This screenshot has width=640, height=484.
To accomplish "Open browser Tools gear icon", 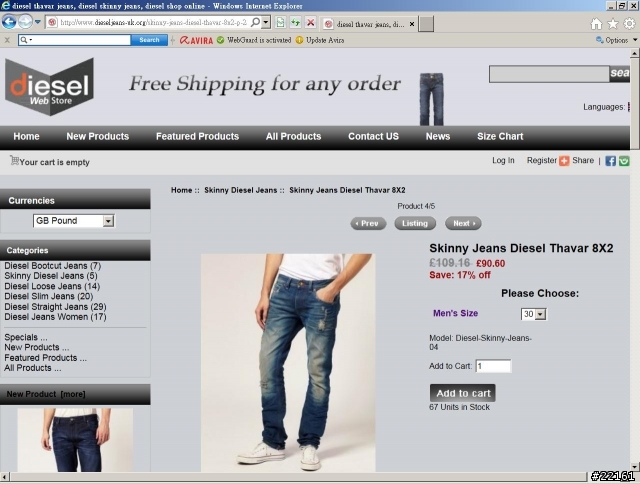I will pos(629,24).
